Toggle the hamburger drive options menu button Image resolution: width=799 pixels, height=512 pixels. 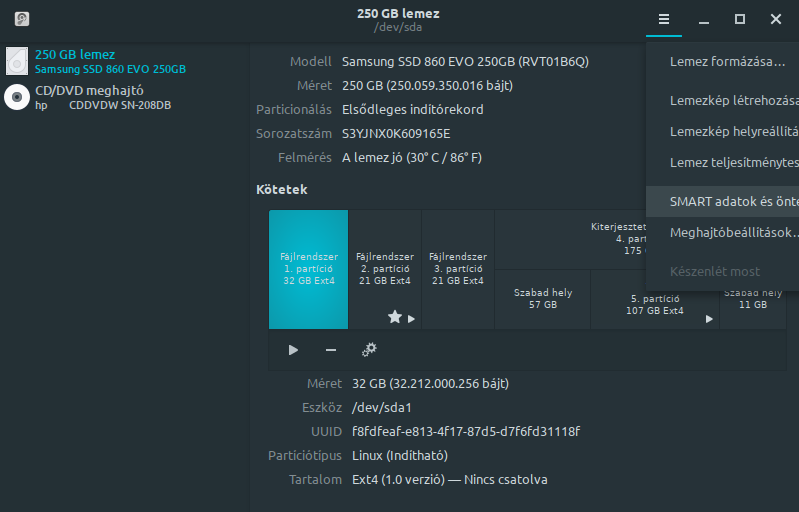pos(663,19)
